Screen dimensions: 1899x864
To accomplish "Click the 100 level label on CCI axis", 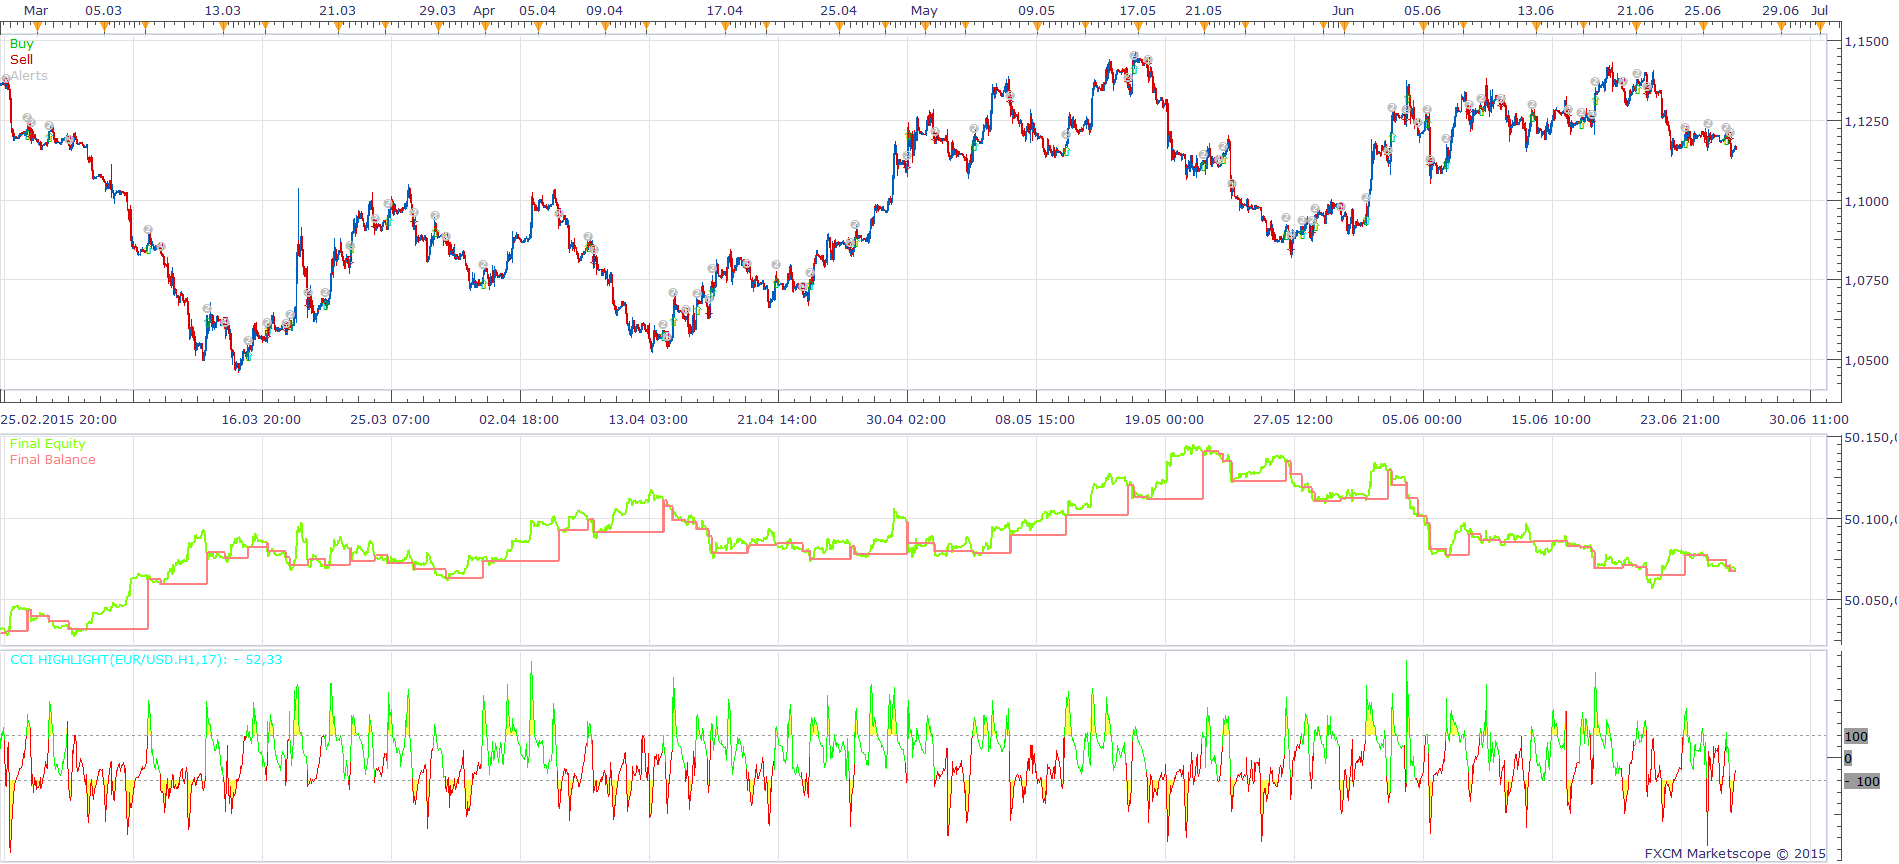I will (1856, 737).
